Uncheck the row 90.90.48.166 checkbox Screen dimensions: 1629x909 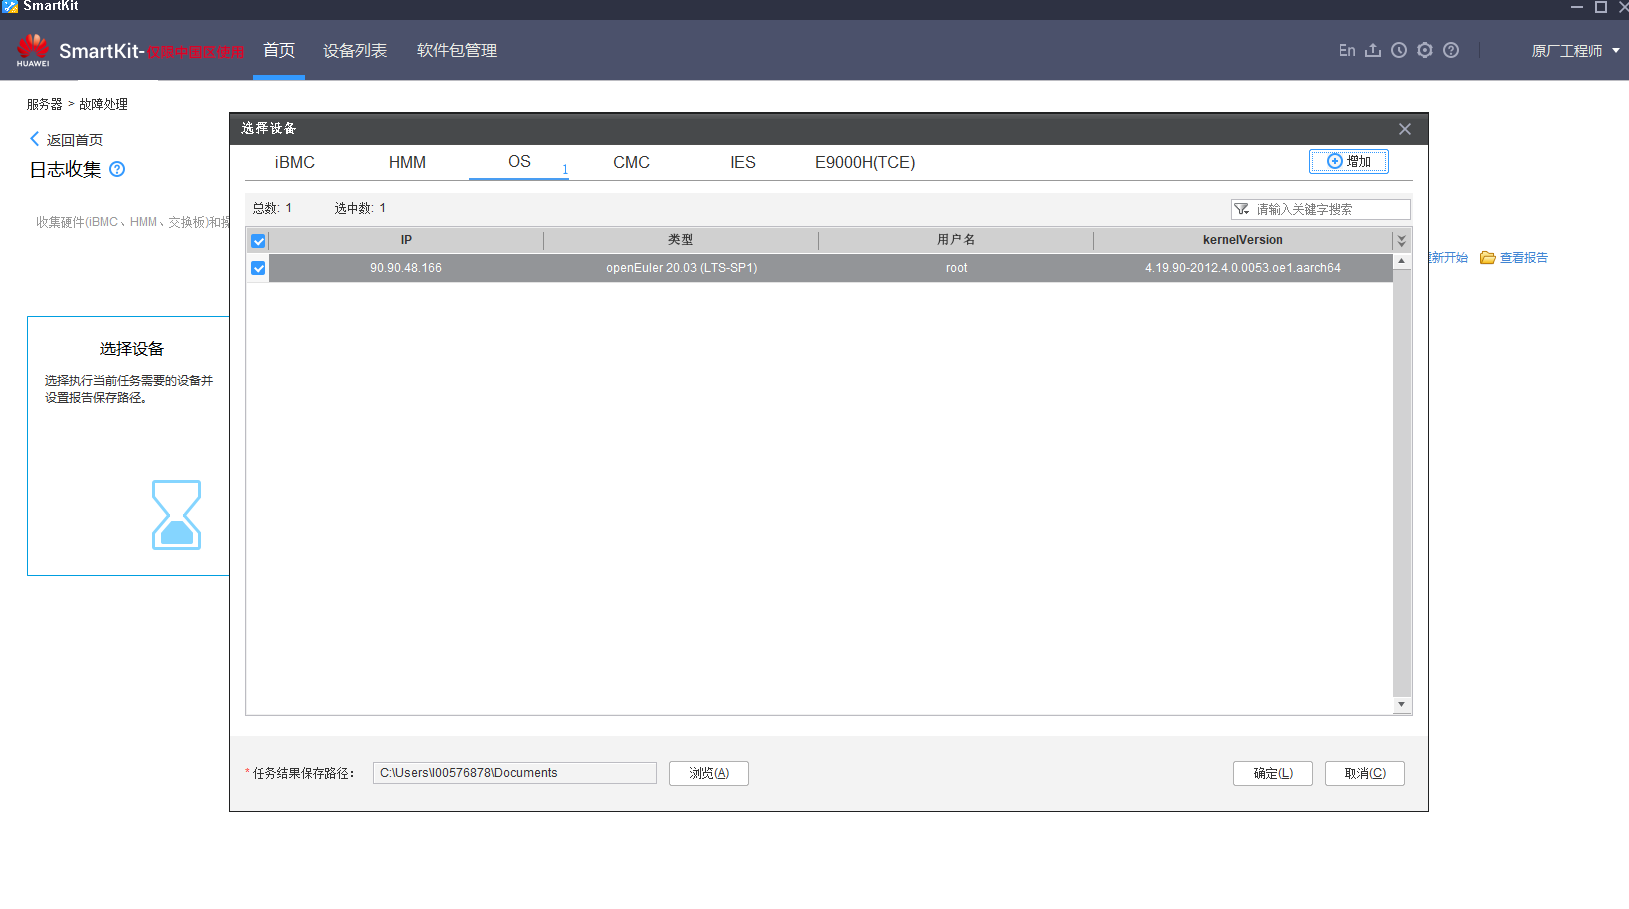pyautogui.click(x=258, y=268)
